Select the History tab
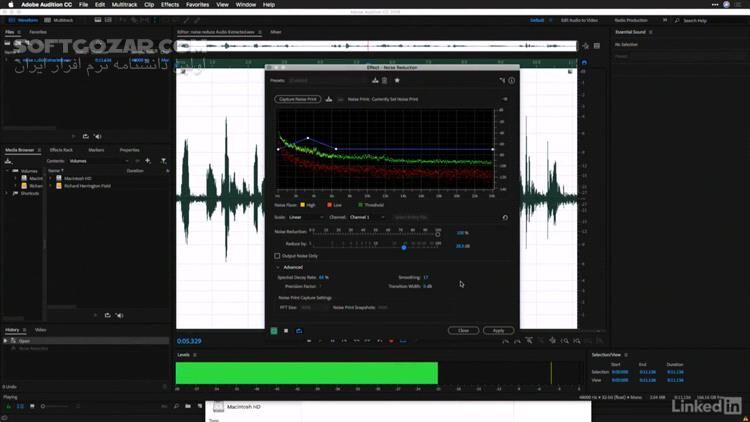The height and width of the screenshot is (422, 750). pyautogui.click(x=12, y=330)
